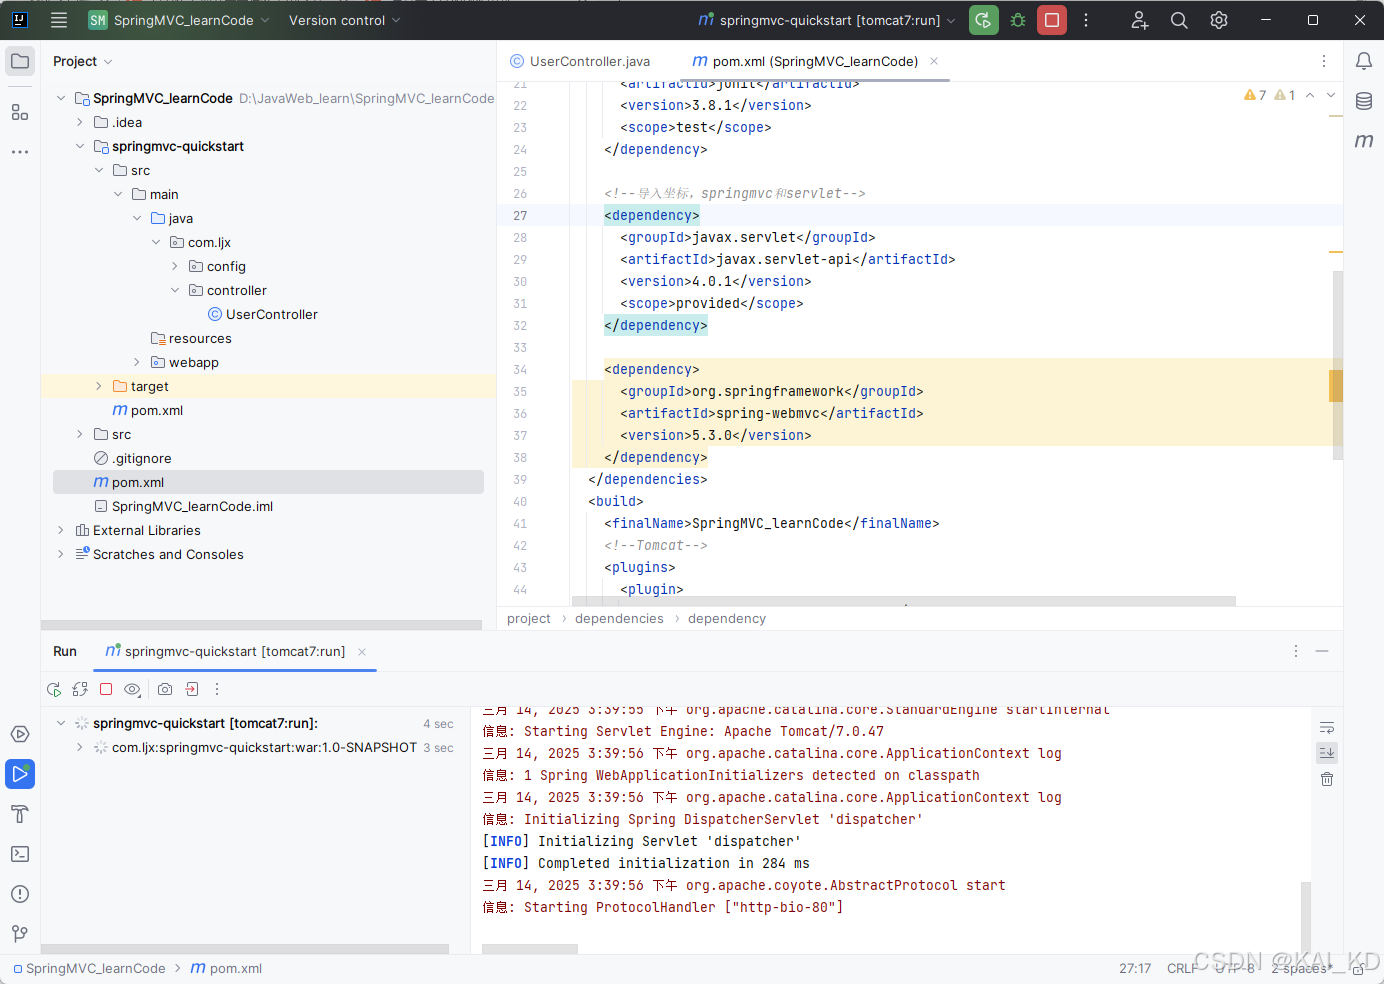Open the Structure tool window icon
The height and width of the screenshot is (984, 1384).
[x=20, y=112]
